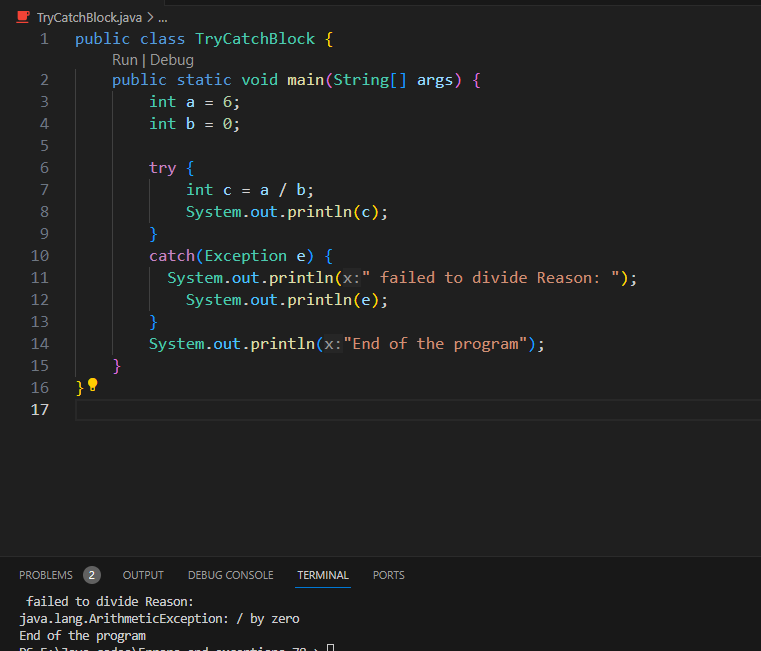761x651 pixels.
Task: Click terminal output 'failed to divide Reason:'
Action: (x=110, y=601)
